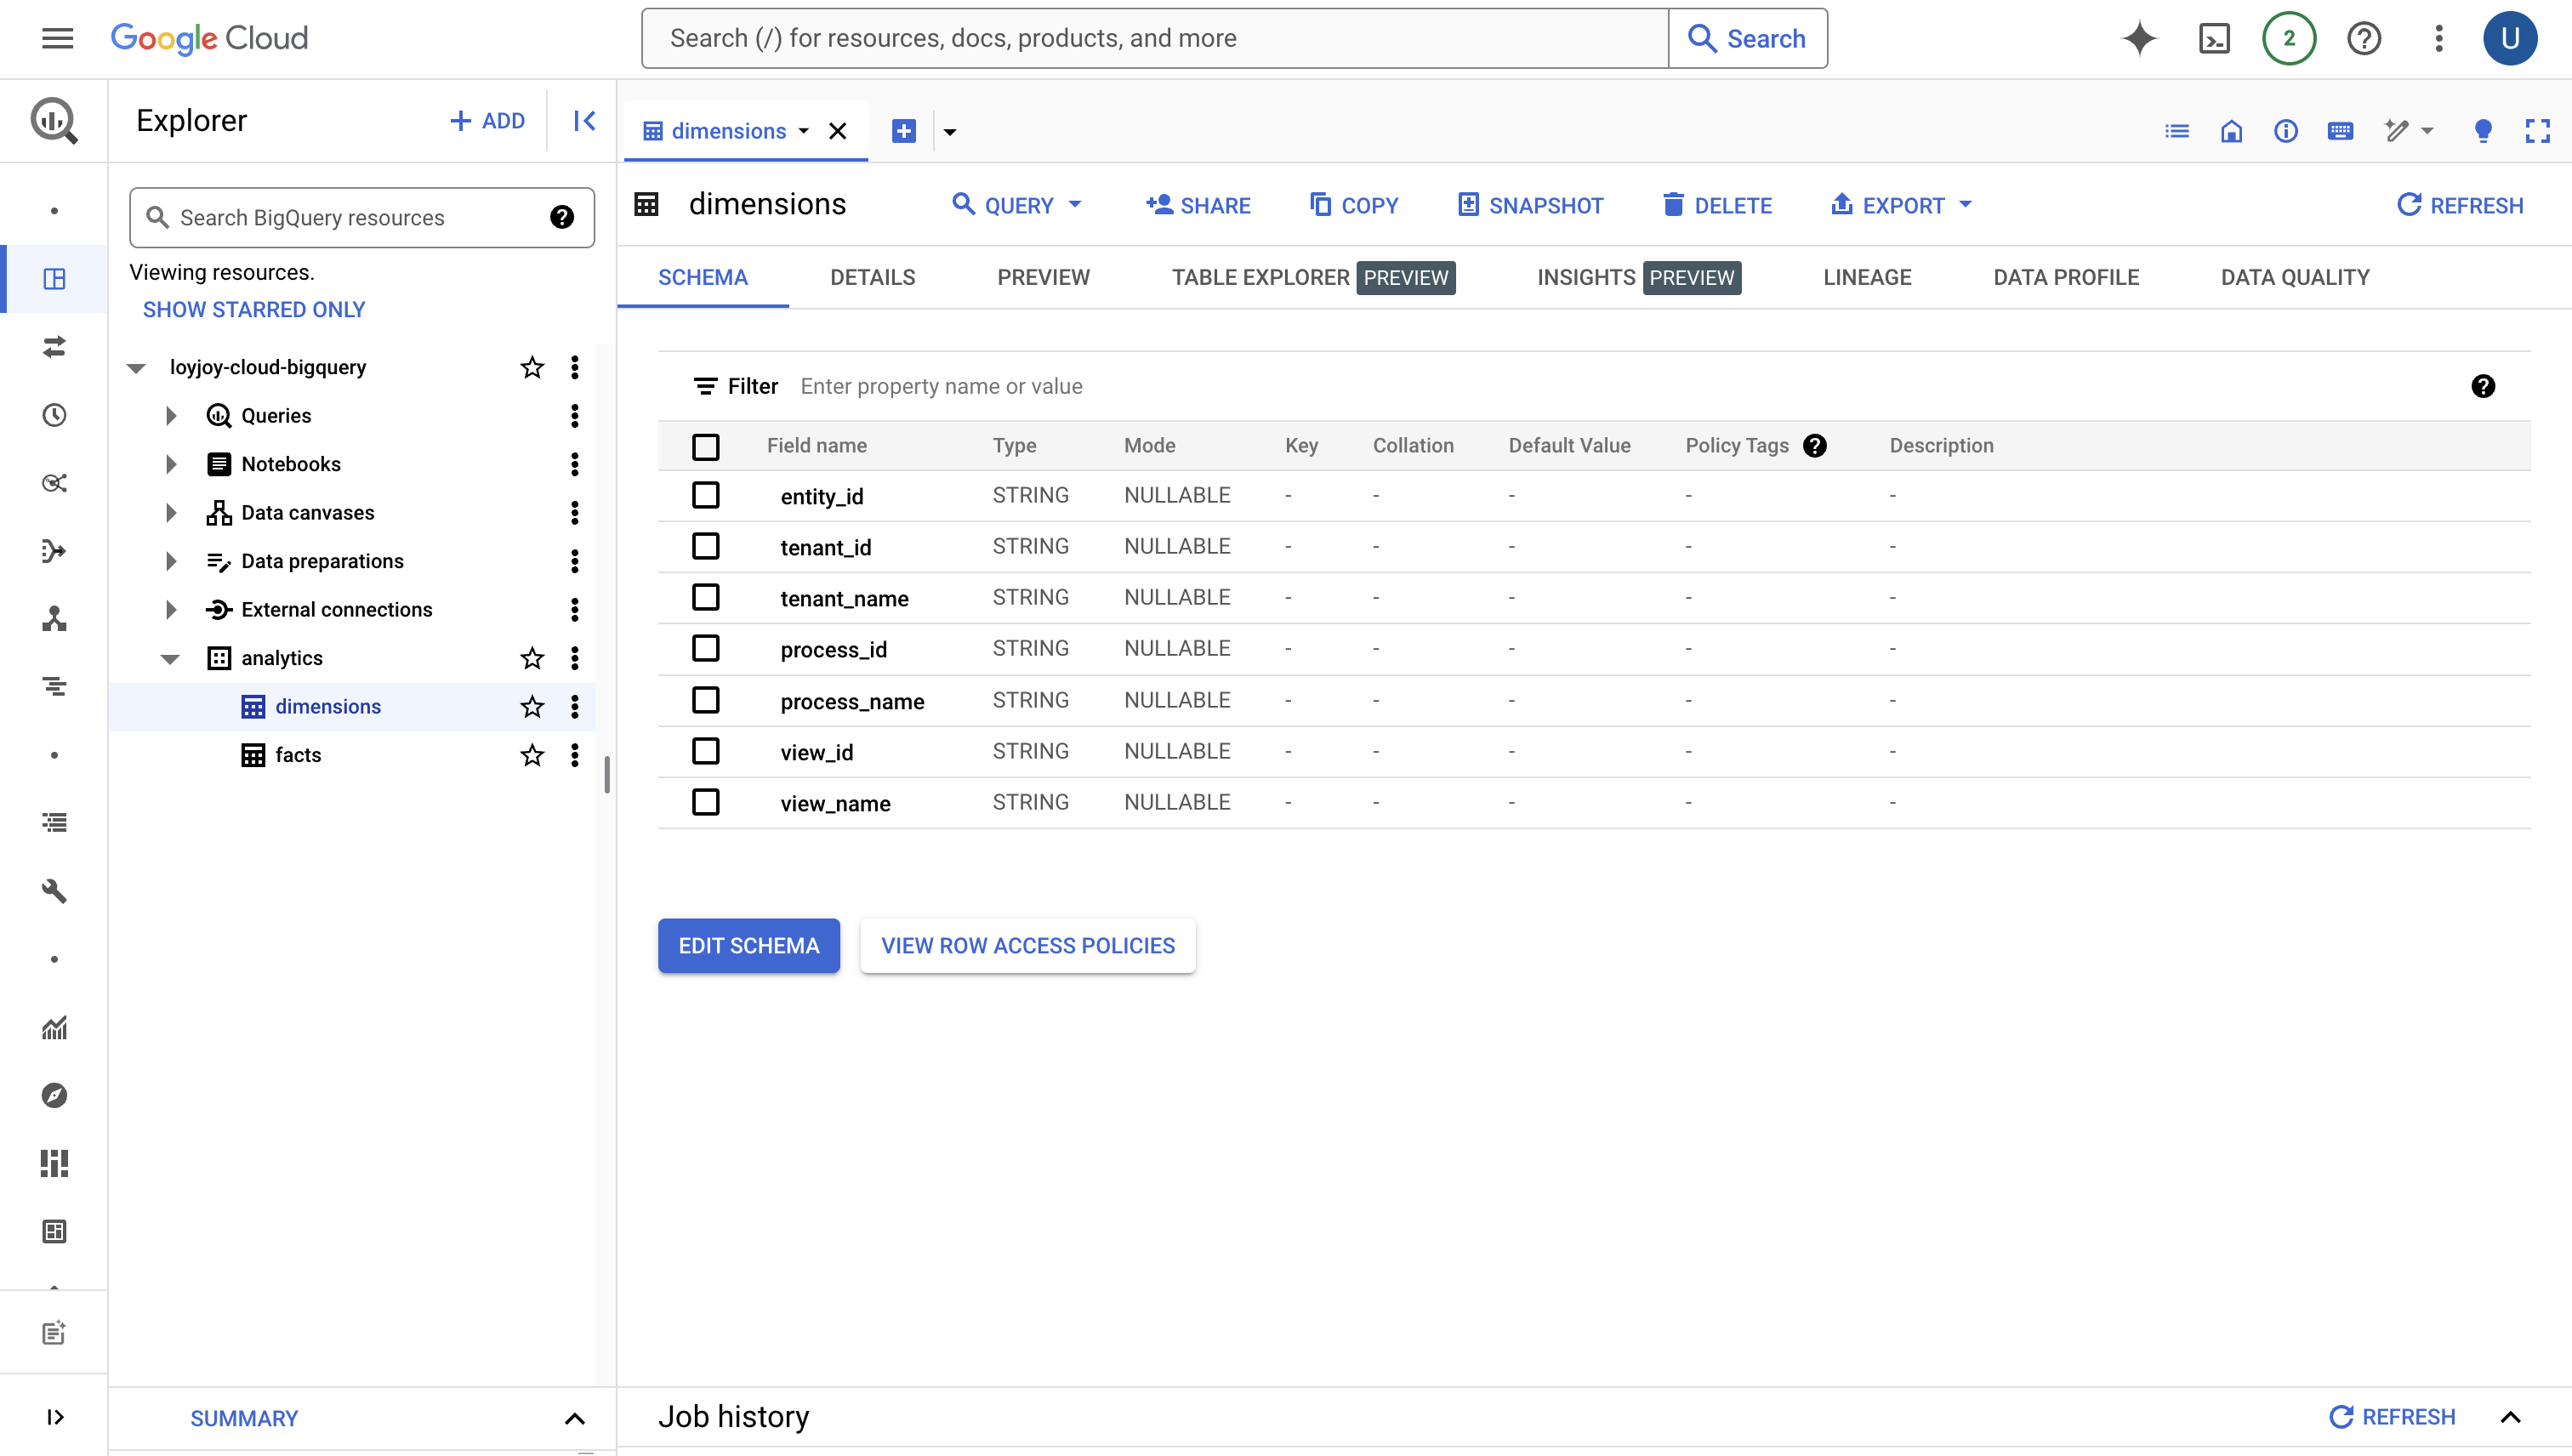2572x1456 pixels.
Task: Check the tenant_name row checkbox
Action: [707, 597]
